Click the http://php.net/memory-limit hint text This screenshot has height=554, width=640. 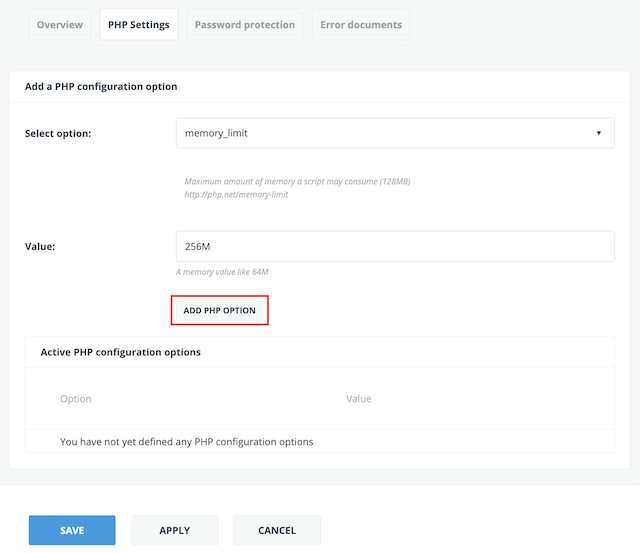(x=236, y=194)
